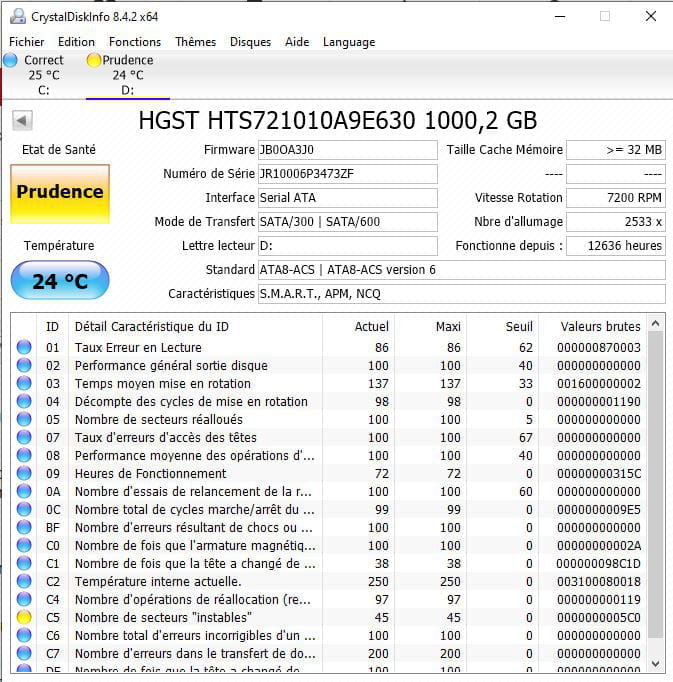Viewport: 673px width, 682px height.
Task: Click the scrollbar down arrow in SMART list
Action: coord(656,663)
